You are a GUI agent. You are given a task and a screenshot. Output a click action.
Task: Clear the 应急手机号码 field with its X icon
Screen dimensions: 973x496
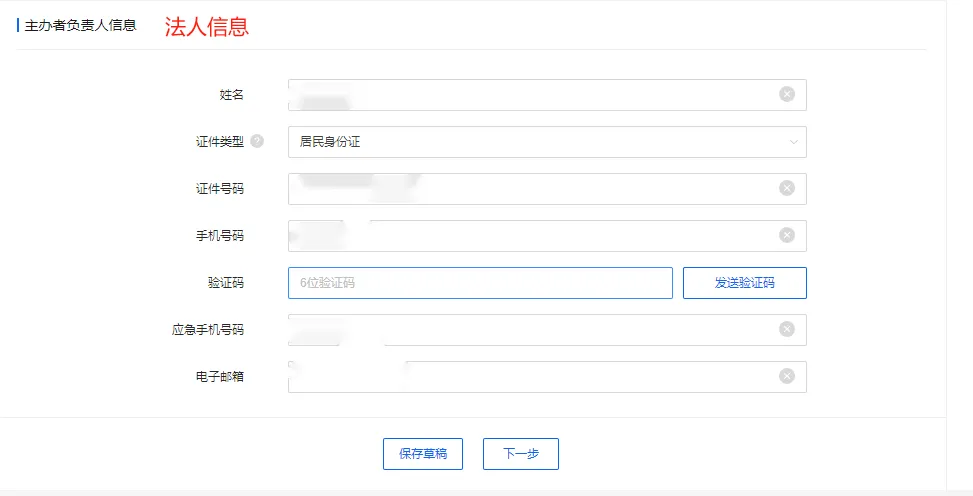(787, 330)
